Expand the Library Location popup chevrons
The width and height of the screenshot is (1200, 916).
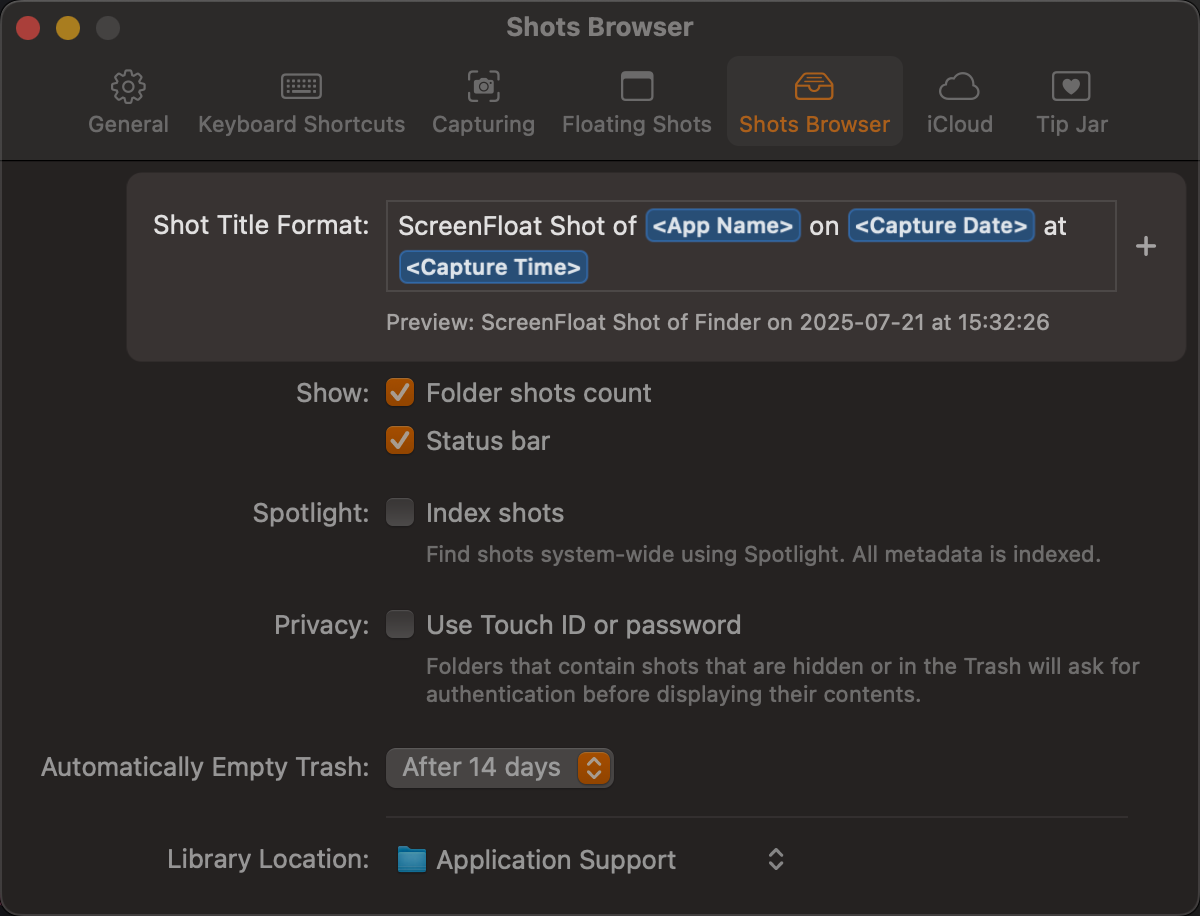[775, 860]
